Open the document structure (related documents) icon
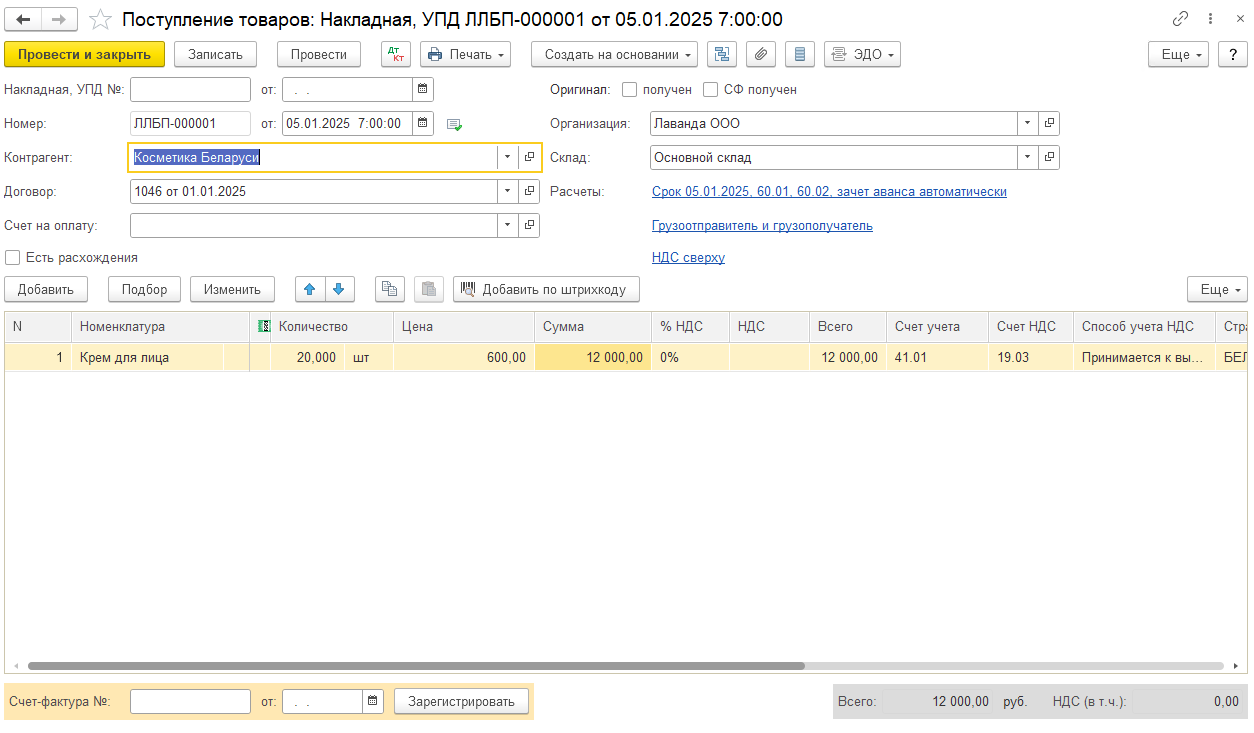 (721, 54)
